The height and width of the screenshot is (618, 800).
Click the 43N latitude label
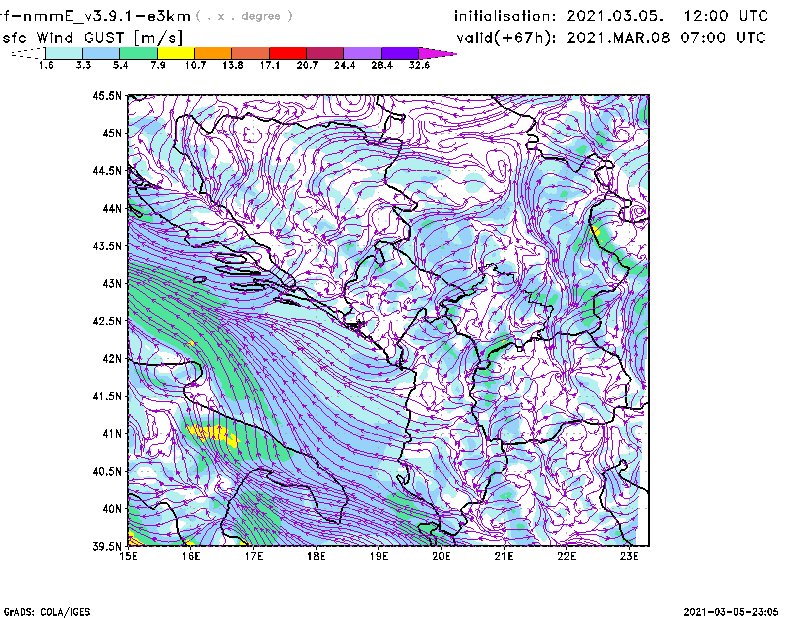coord(112,283)
